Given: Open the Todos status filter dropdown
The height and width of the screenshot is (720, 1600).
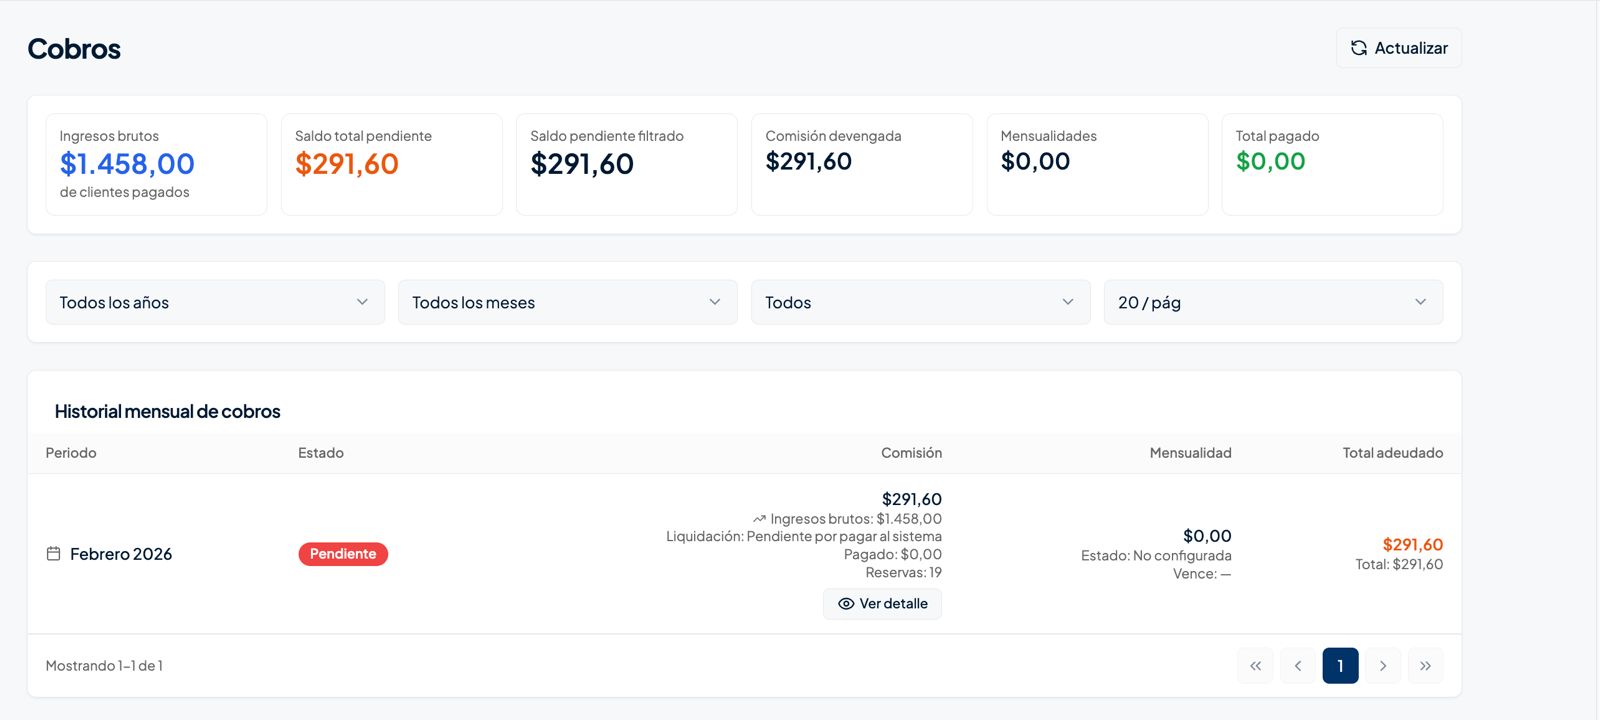Looking at the screenshot, I should coord(920,302).
